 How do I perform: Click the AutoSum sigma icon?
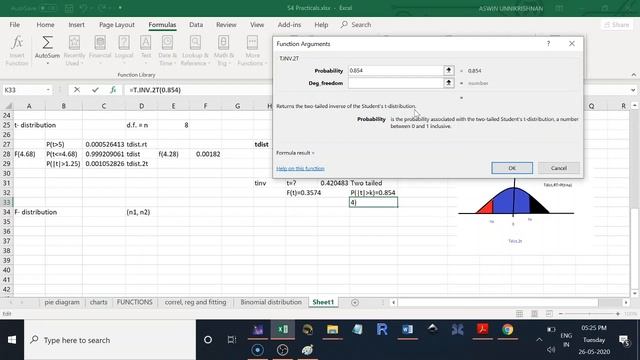coord(47,43)
